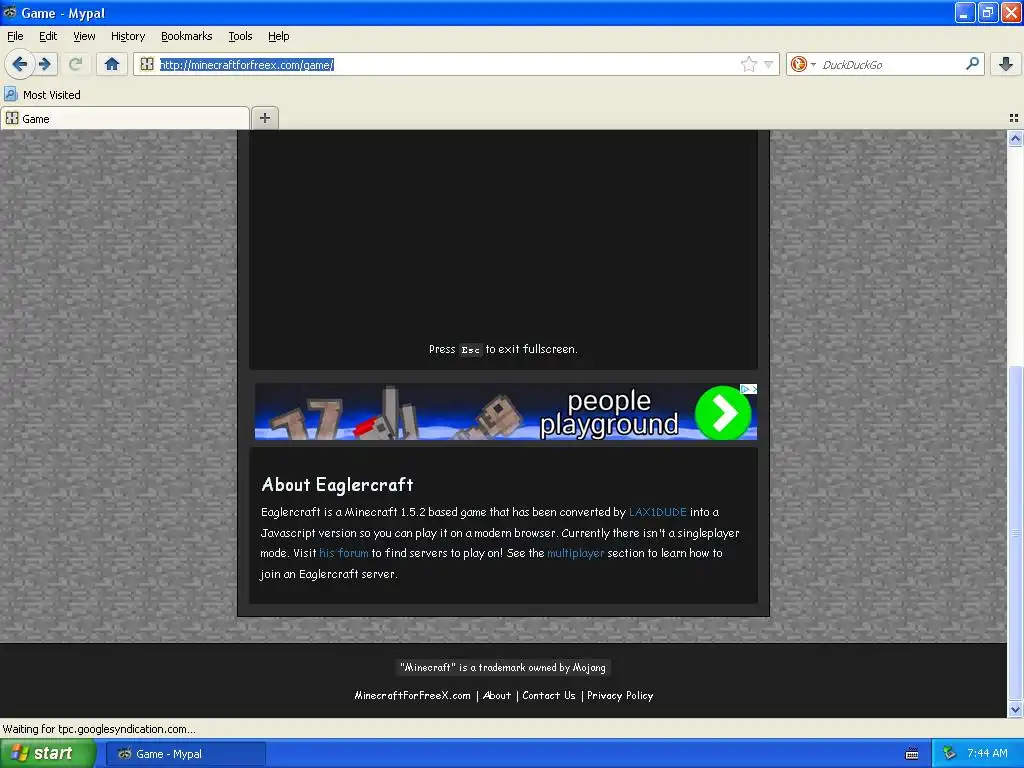Restore down the Mypal window
This screenshot has height=768, width=1024.
point(987,12)
